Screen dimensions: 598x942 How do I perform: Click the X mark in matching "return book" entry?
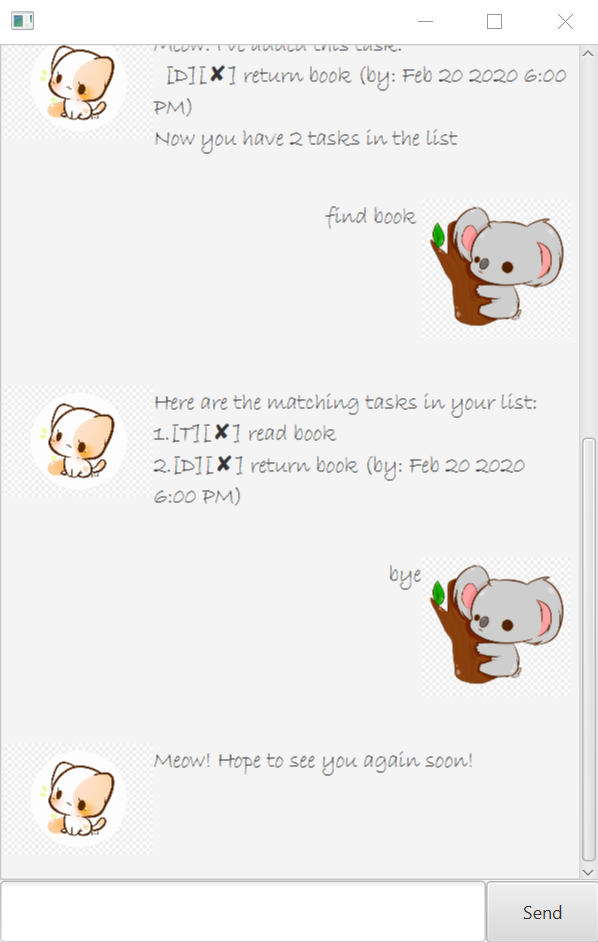coord(224,464)
